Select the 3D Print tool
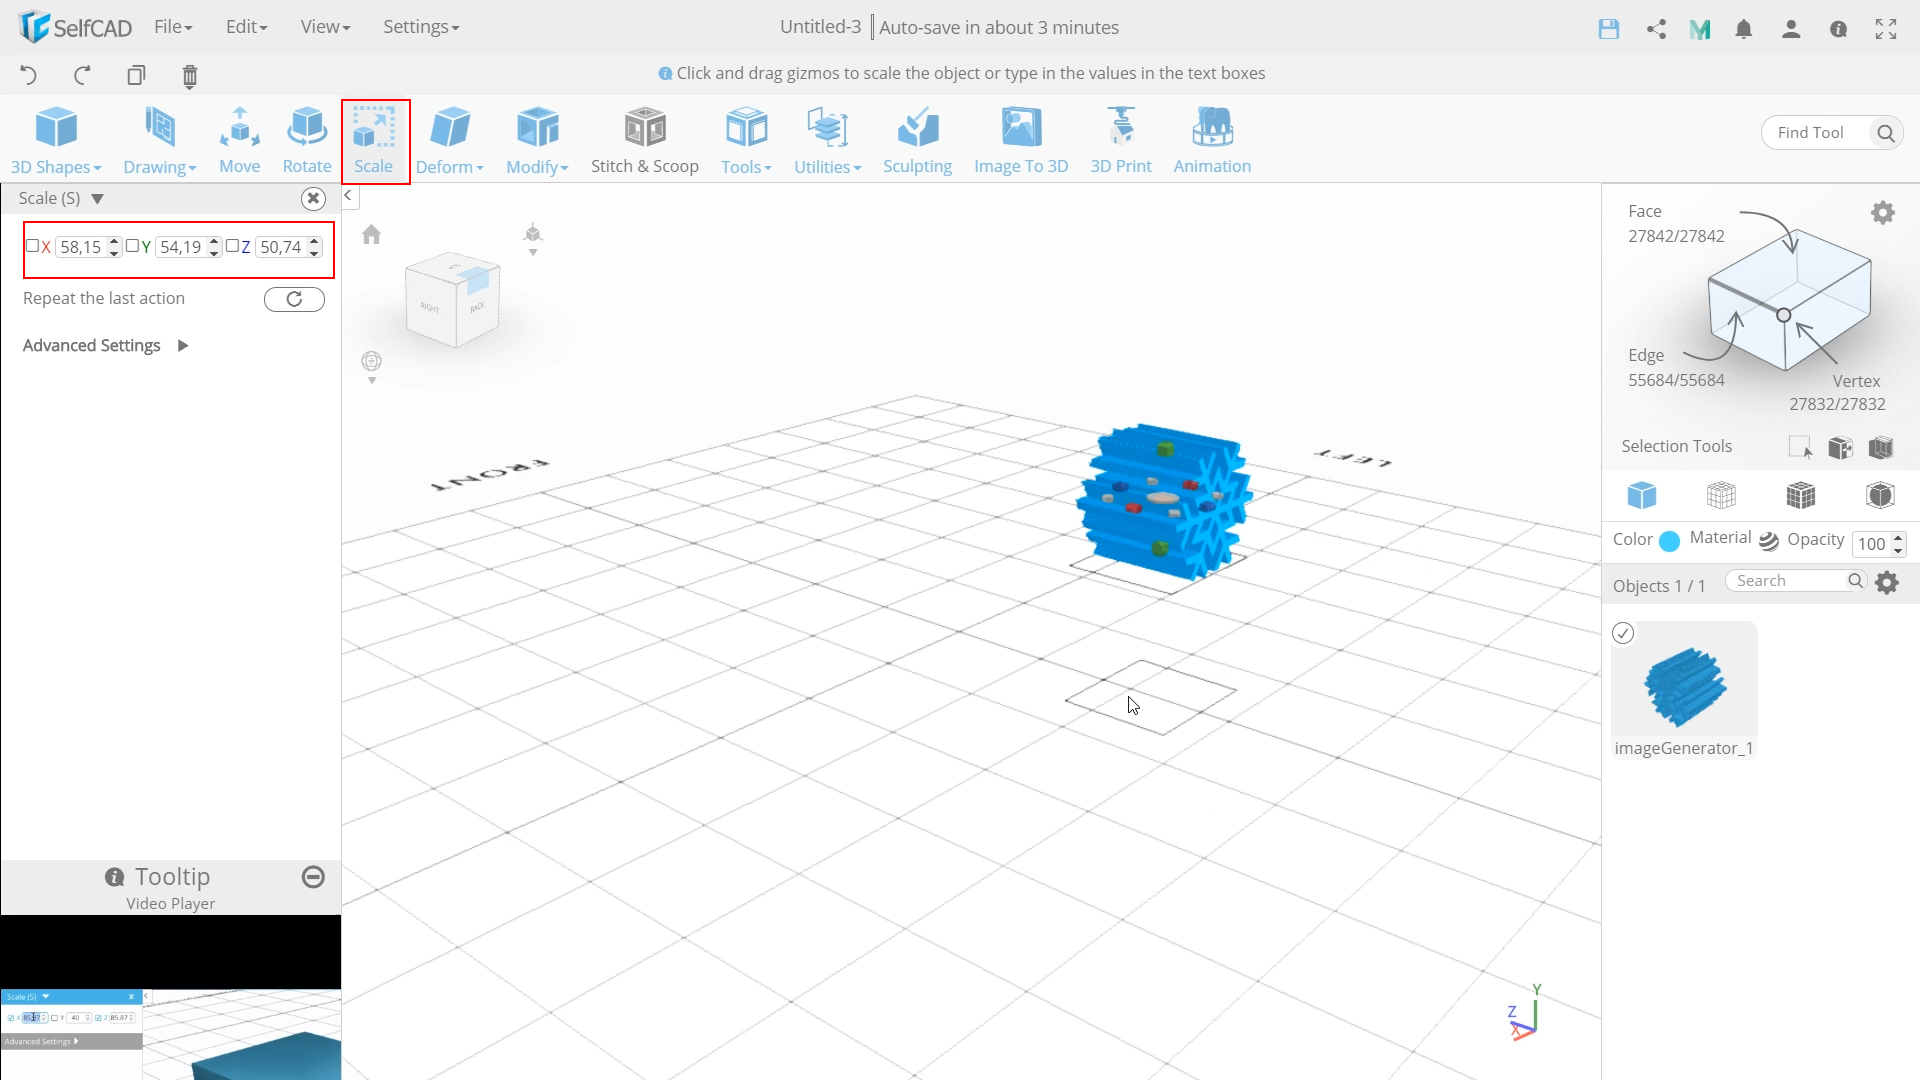This screenshot has width=1920, height=1080. [1120, 138]
